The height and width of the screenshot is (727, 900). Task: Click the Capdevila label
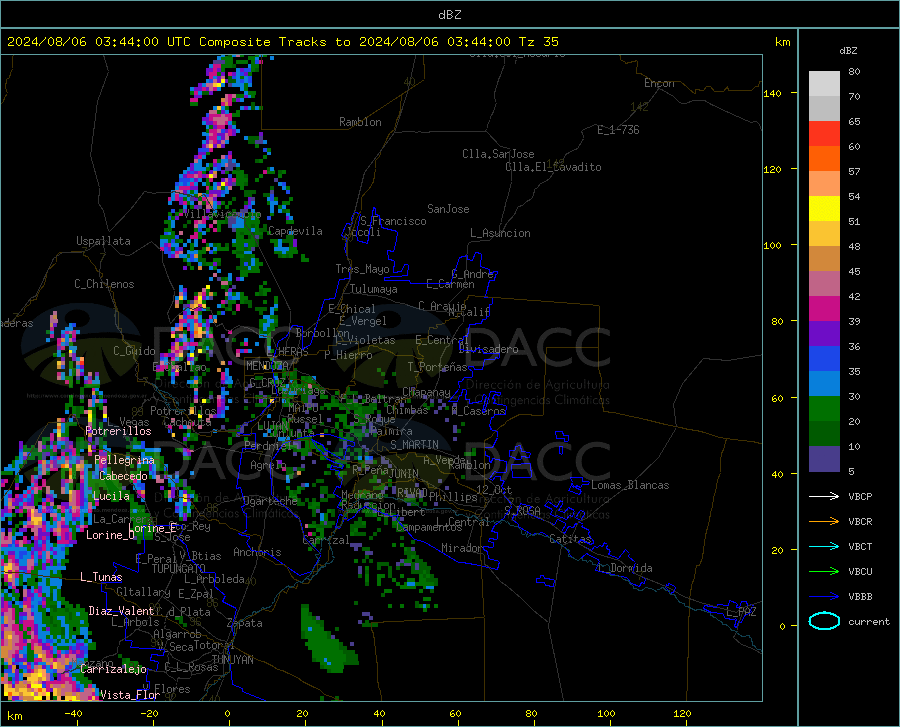(x=295, y=231)
